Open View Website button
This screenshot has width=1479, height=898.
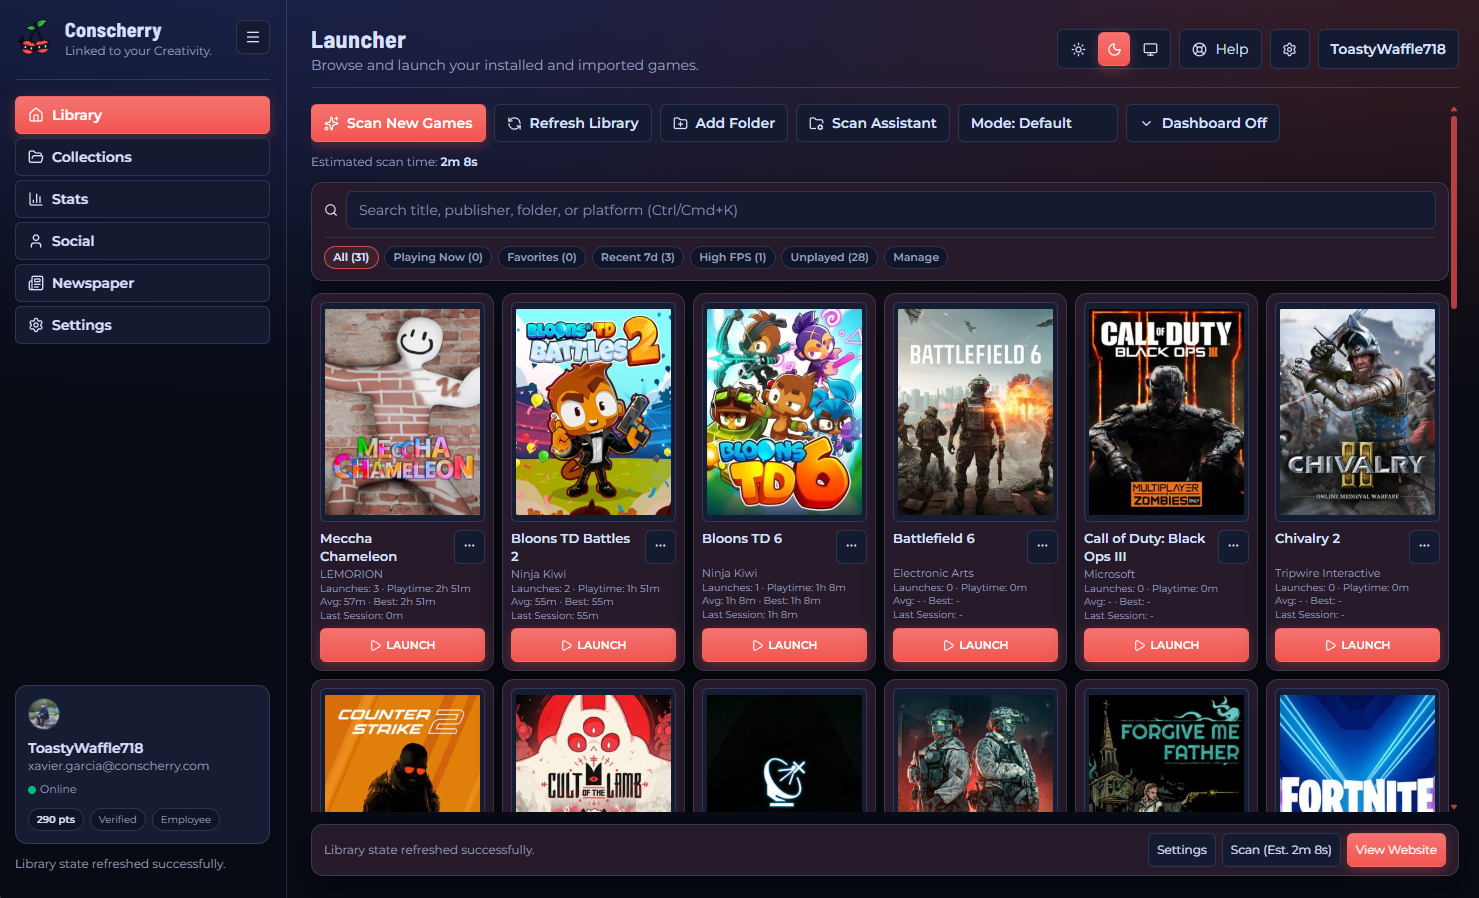1396,850
